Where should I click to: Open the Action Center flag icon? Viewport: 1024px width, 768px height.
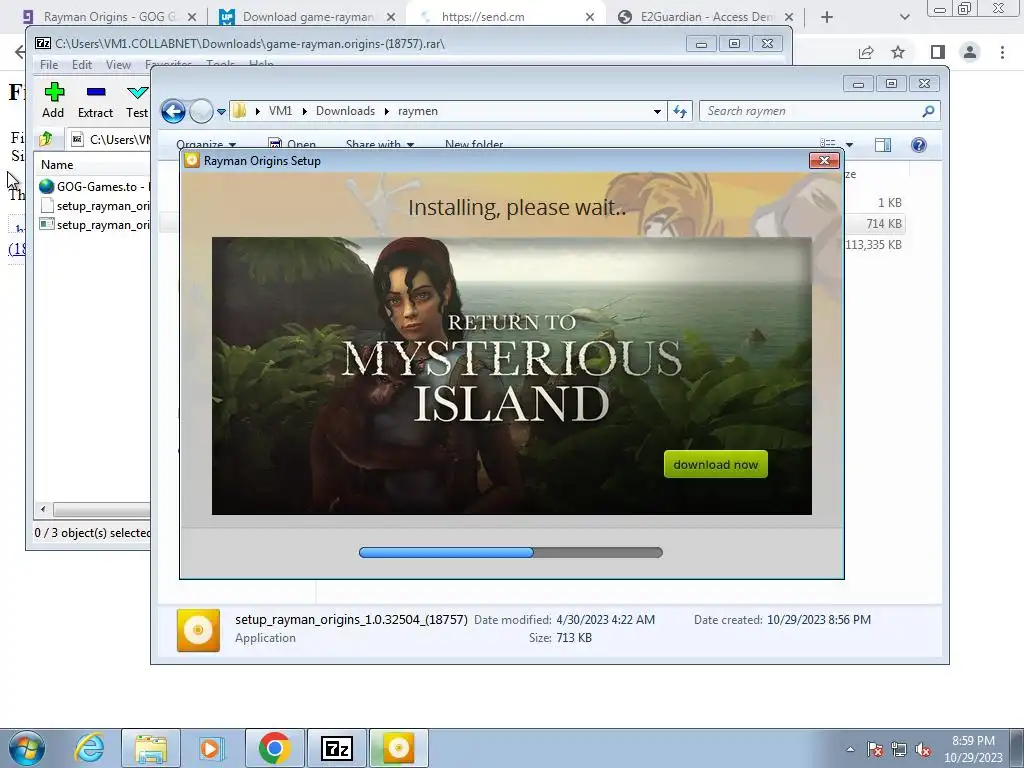coord(875,750)
